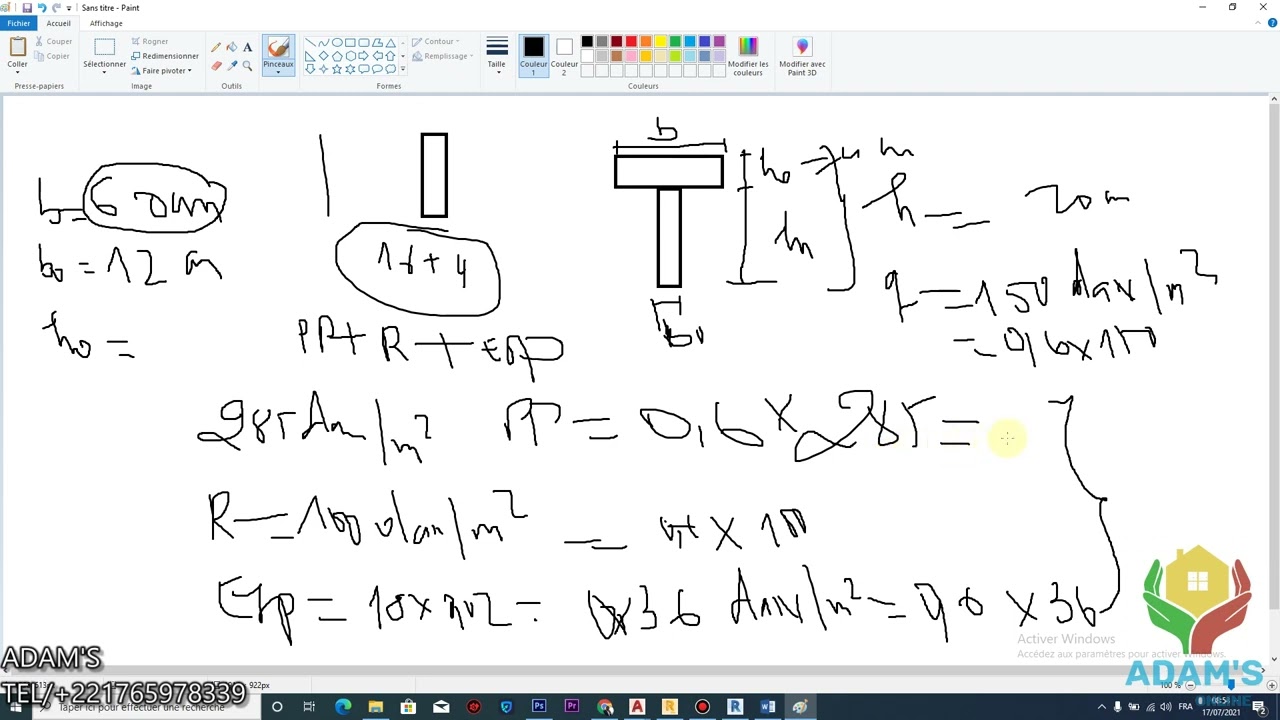1280x720 pixels.
Task: Click the Pinceaux brush icon
Action: tap(278, 47)
